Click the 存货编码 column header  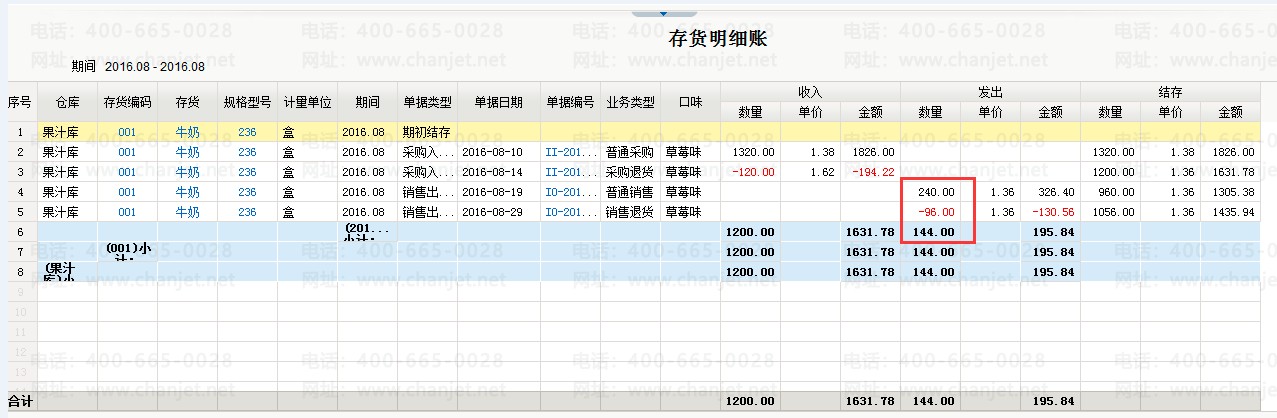pyautogui.click(x=127, y=102)
